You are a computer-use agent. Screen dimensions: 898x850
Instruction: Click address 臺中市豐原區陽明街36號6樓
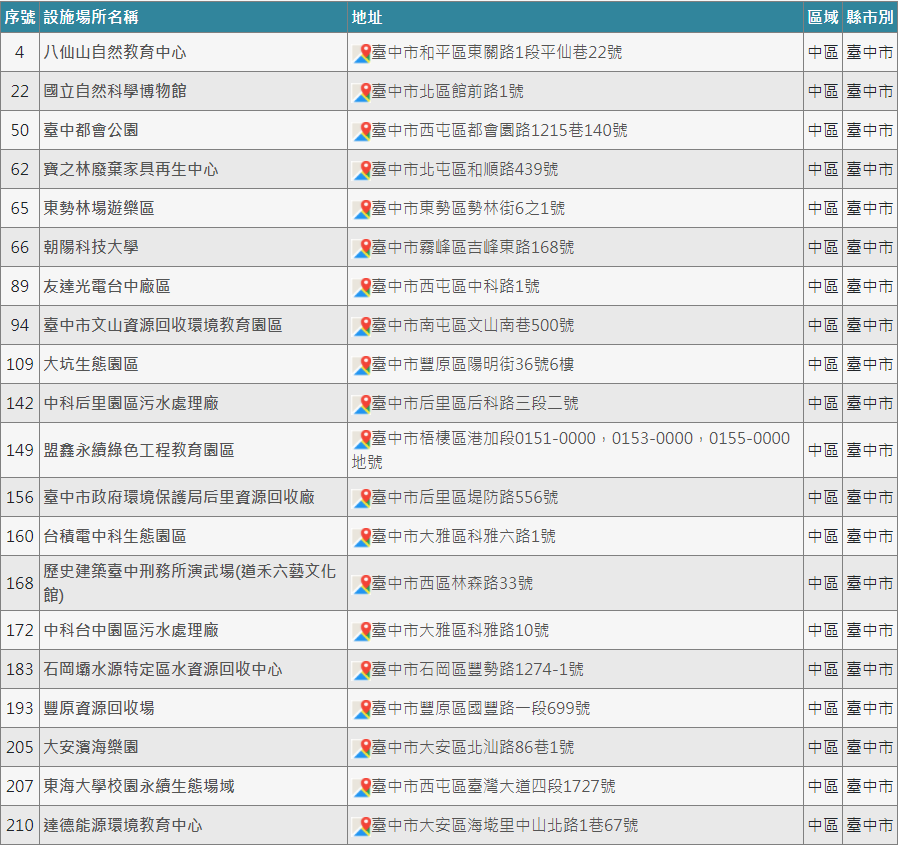[472, 364]
